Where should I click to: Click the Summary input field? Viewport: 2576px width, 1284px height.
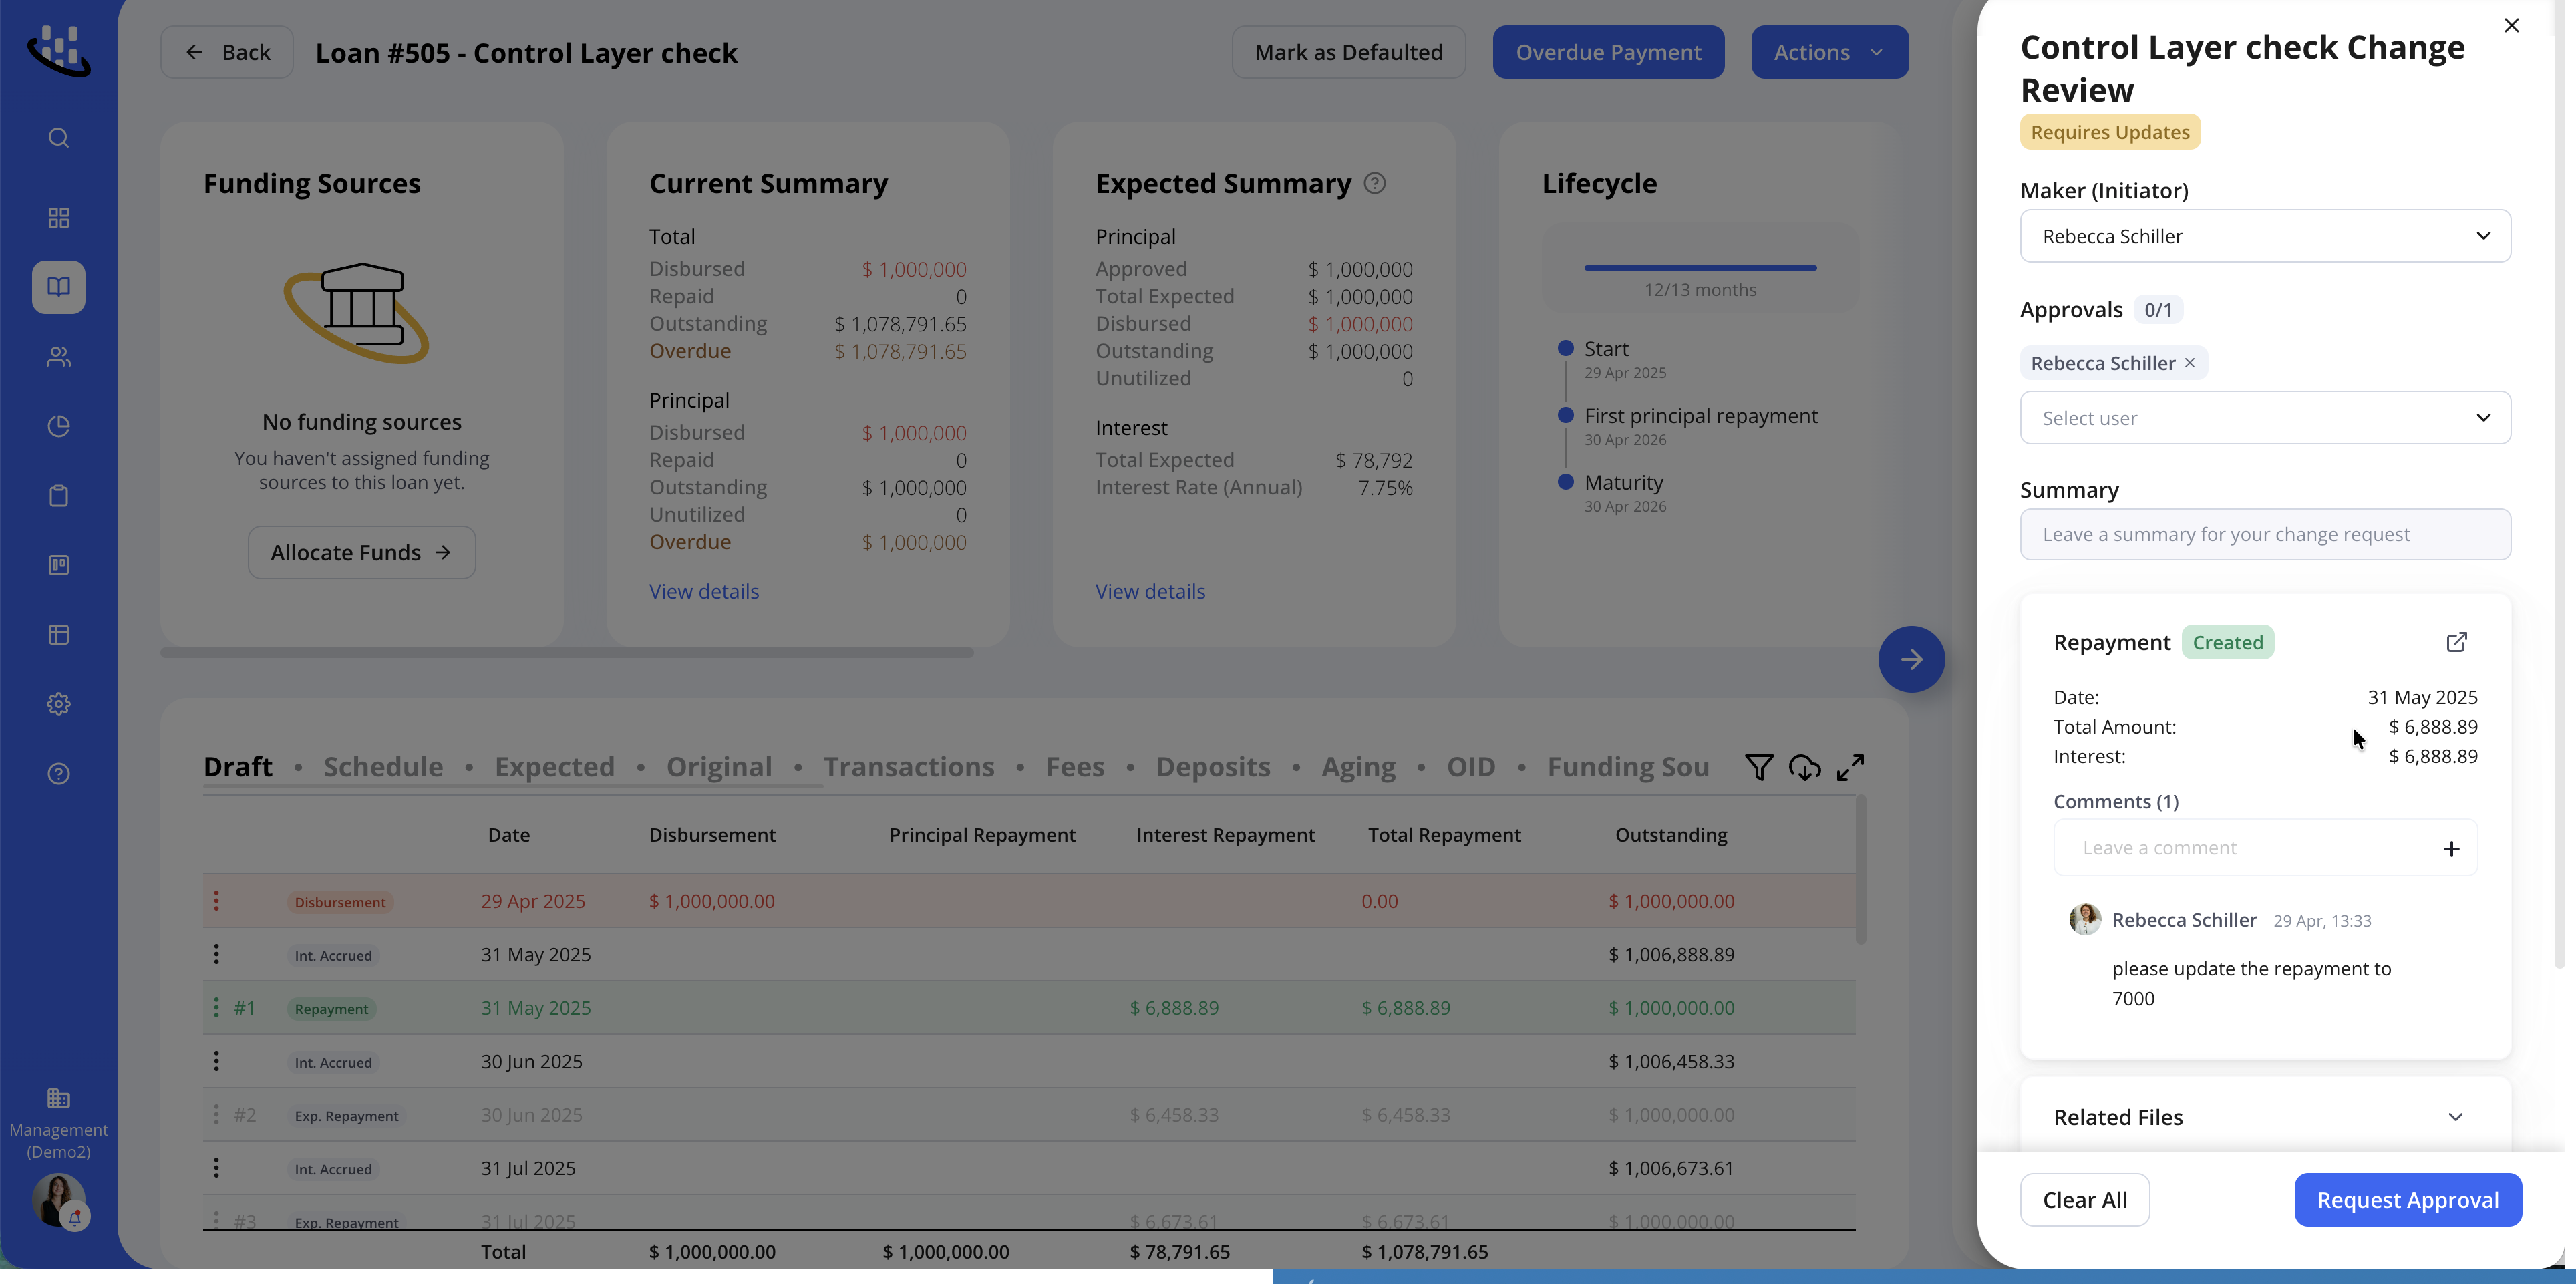2265,535
